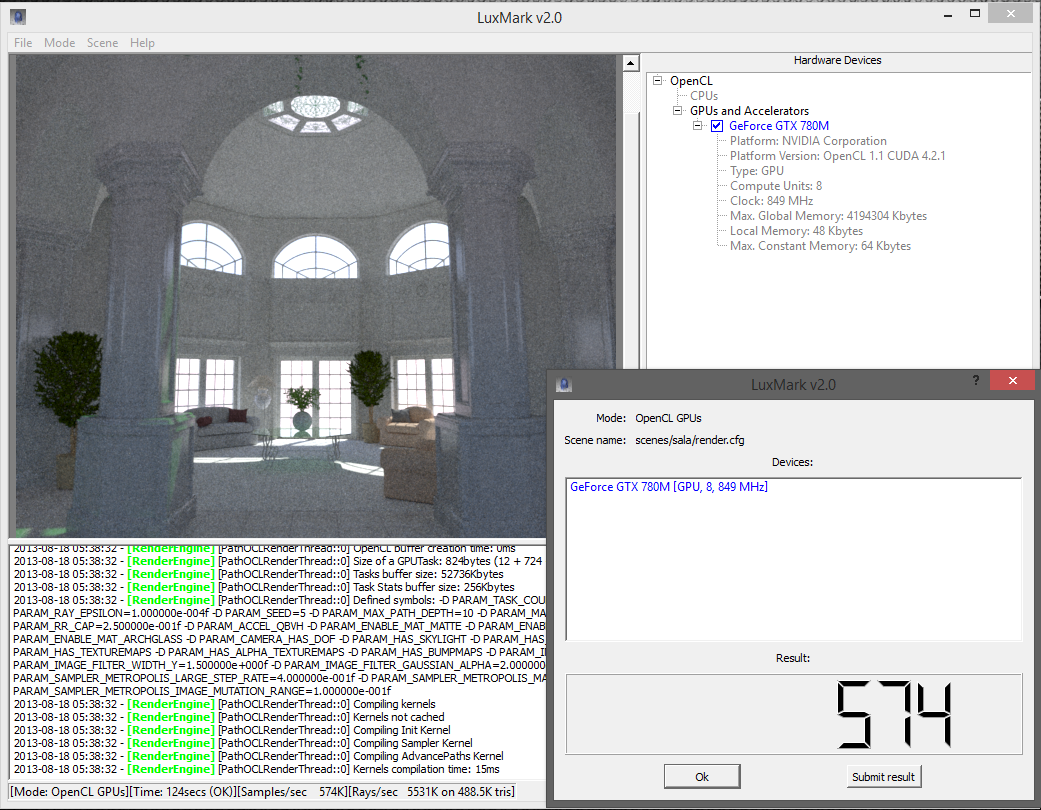Image resolution: width=1041 pixels, height=810 pixels.
Task: Select the CPUs tree item
Action: [704, 96]
